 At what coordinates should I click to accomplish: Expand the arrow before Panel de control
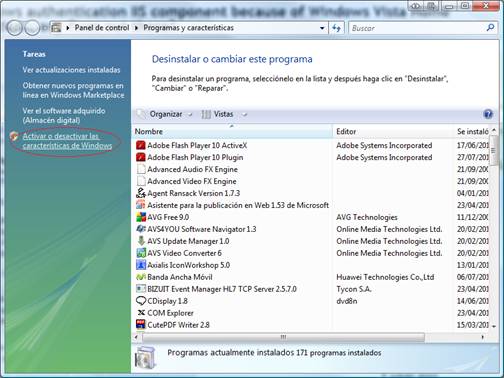coord(68,28)
